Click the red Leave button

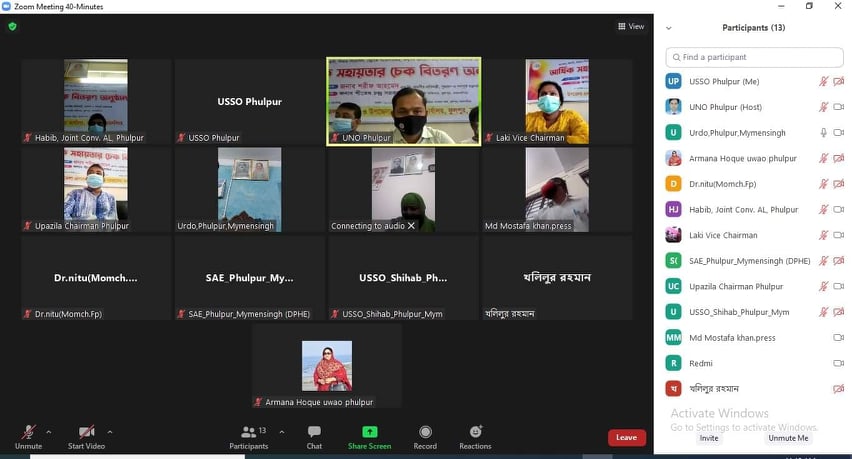pos(626,437)
